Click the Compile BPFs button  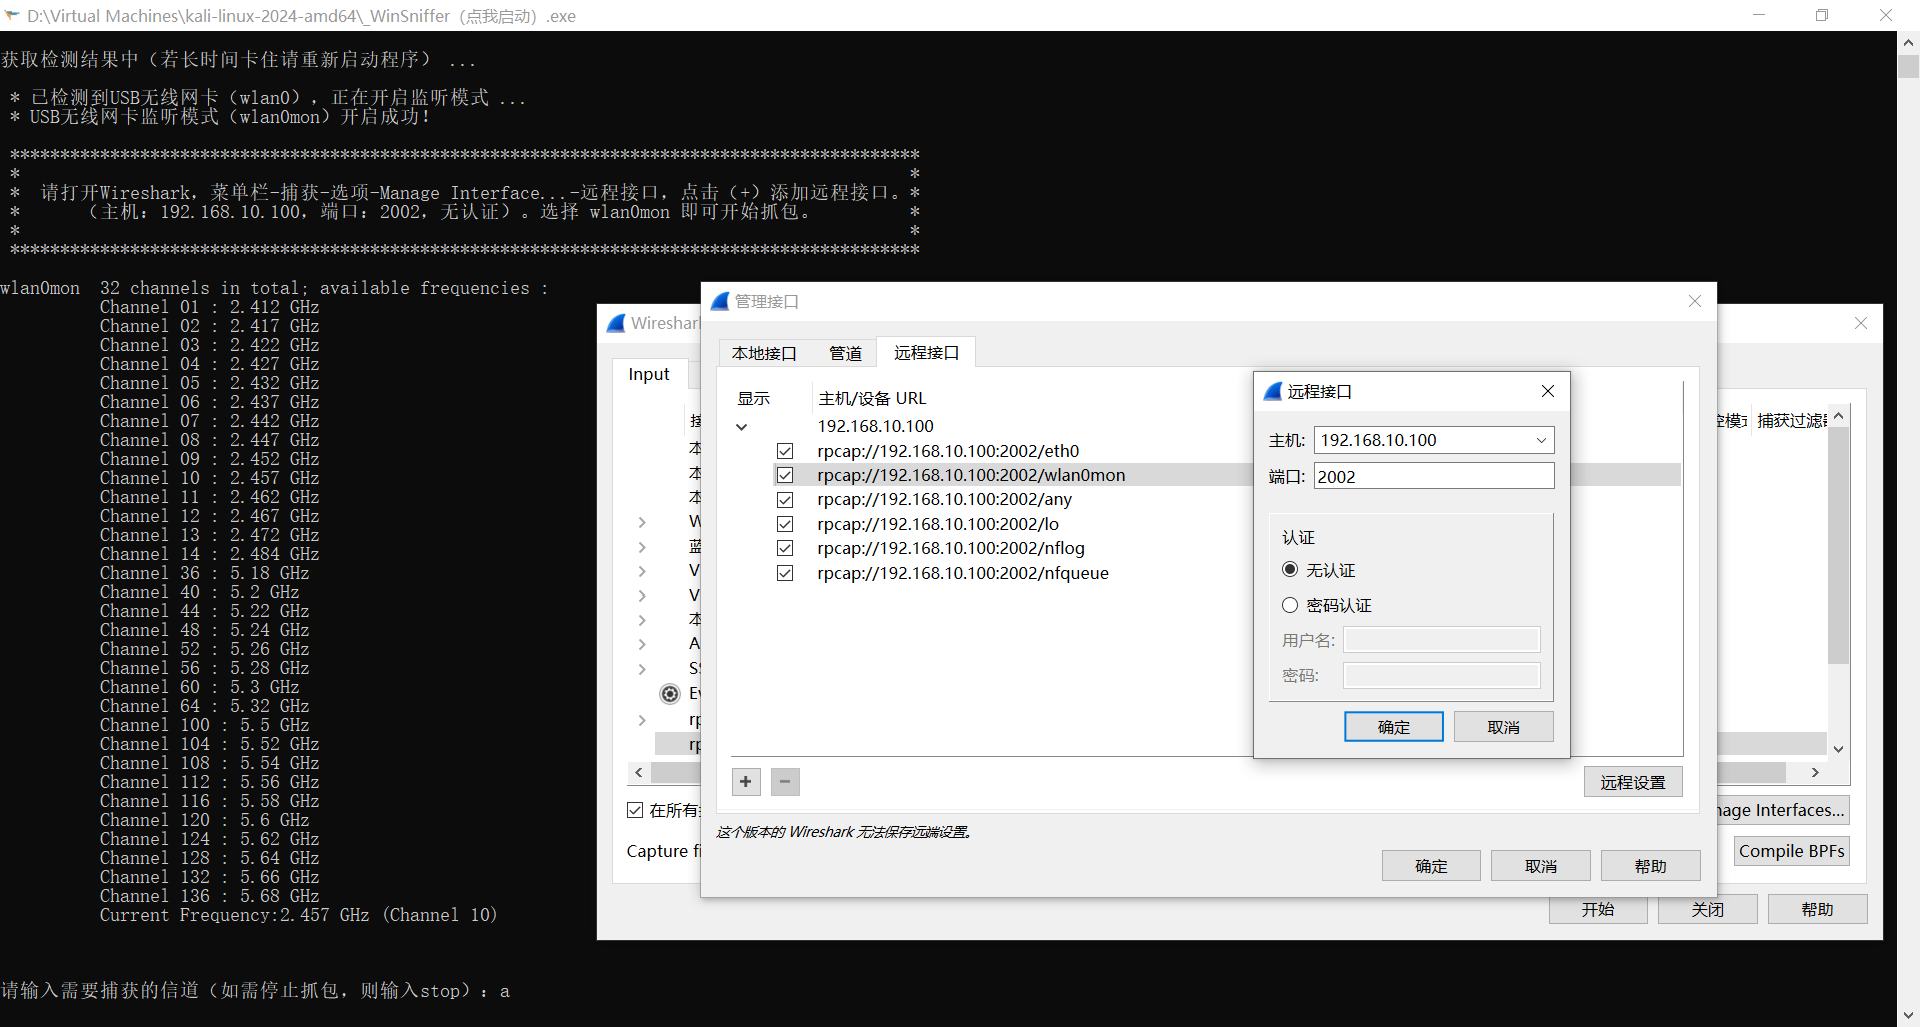[x=1791, y=851]
